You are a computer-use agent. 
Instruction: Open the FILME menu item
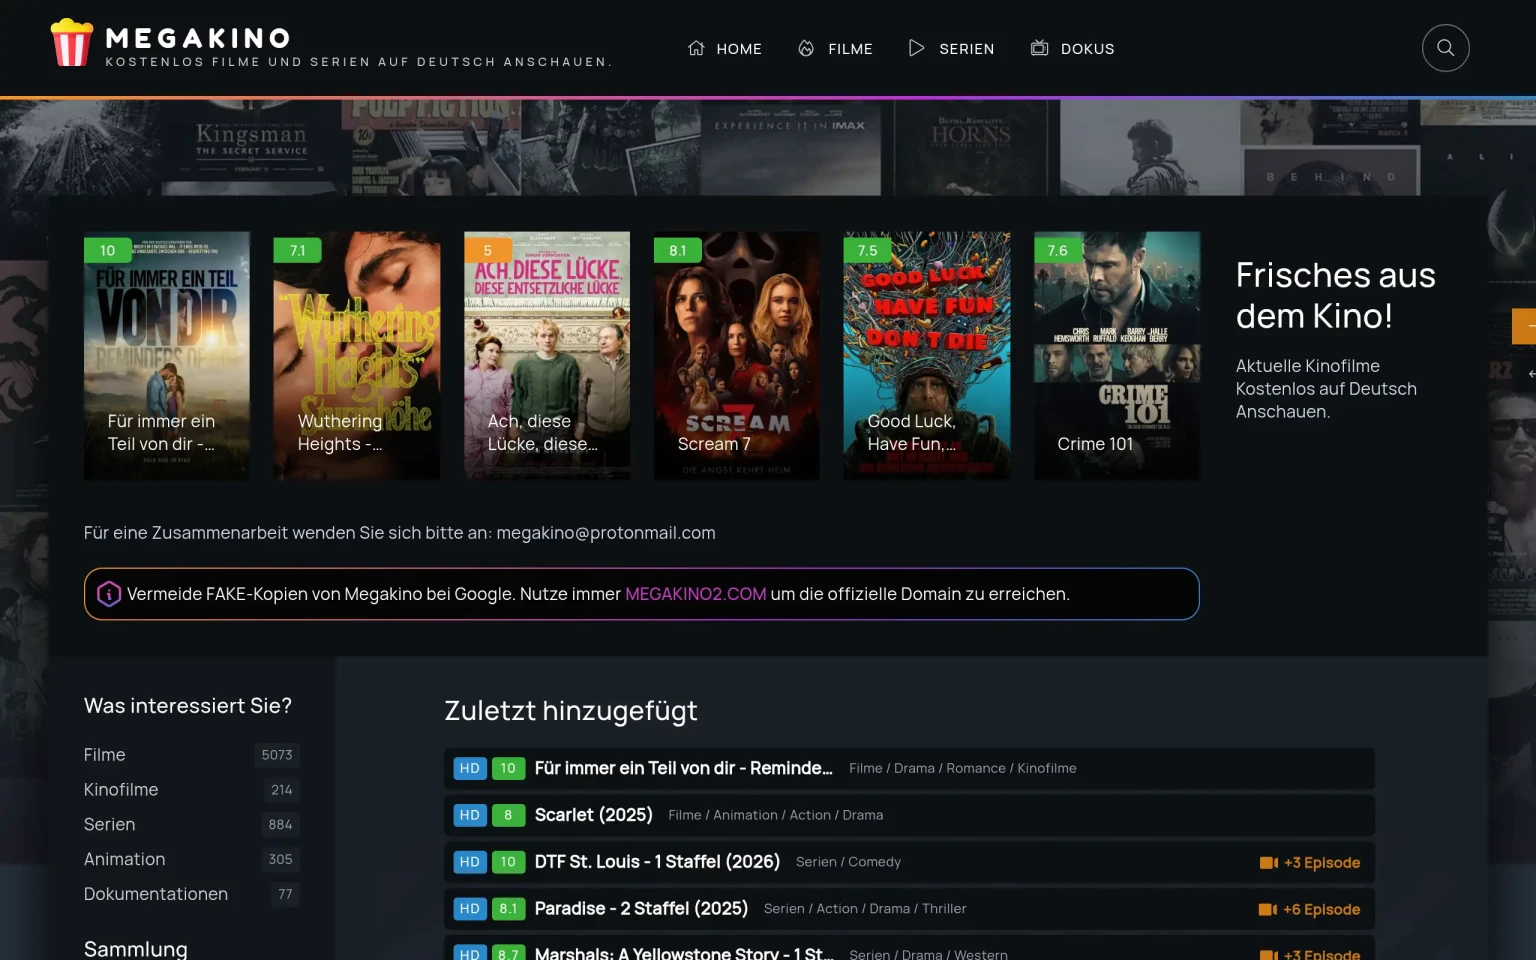(835, 48)
